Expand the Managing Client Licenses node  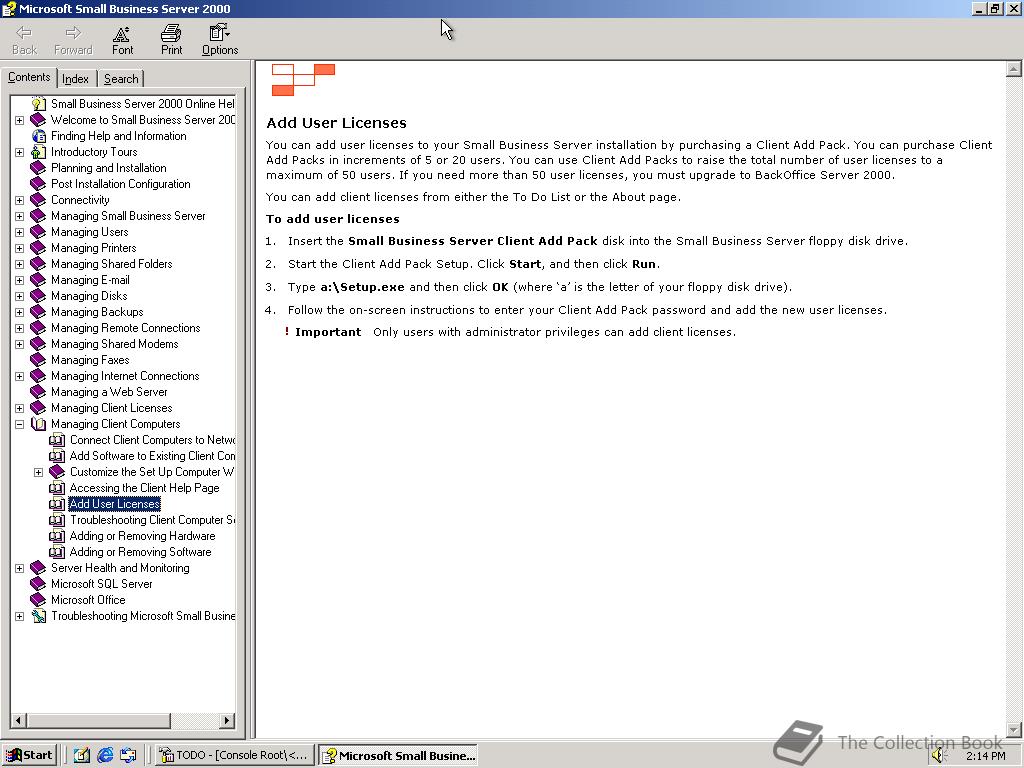click(20, 408)
